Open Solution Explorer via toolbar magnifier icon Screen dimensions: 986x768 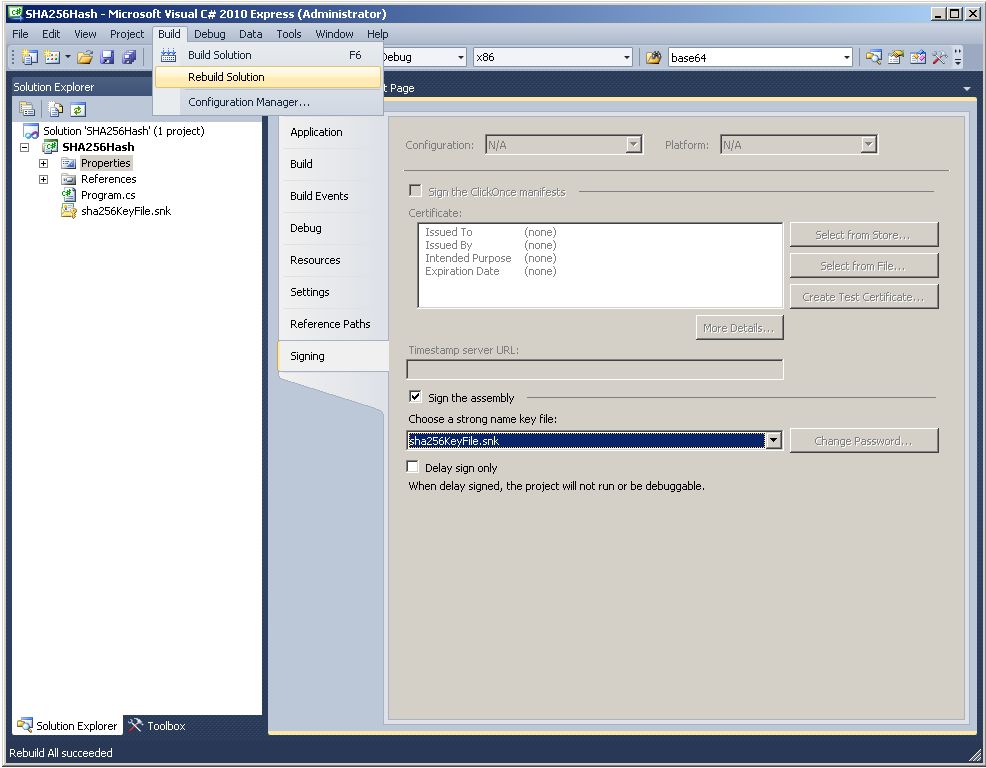(873, 57)
